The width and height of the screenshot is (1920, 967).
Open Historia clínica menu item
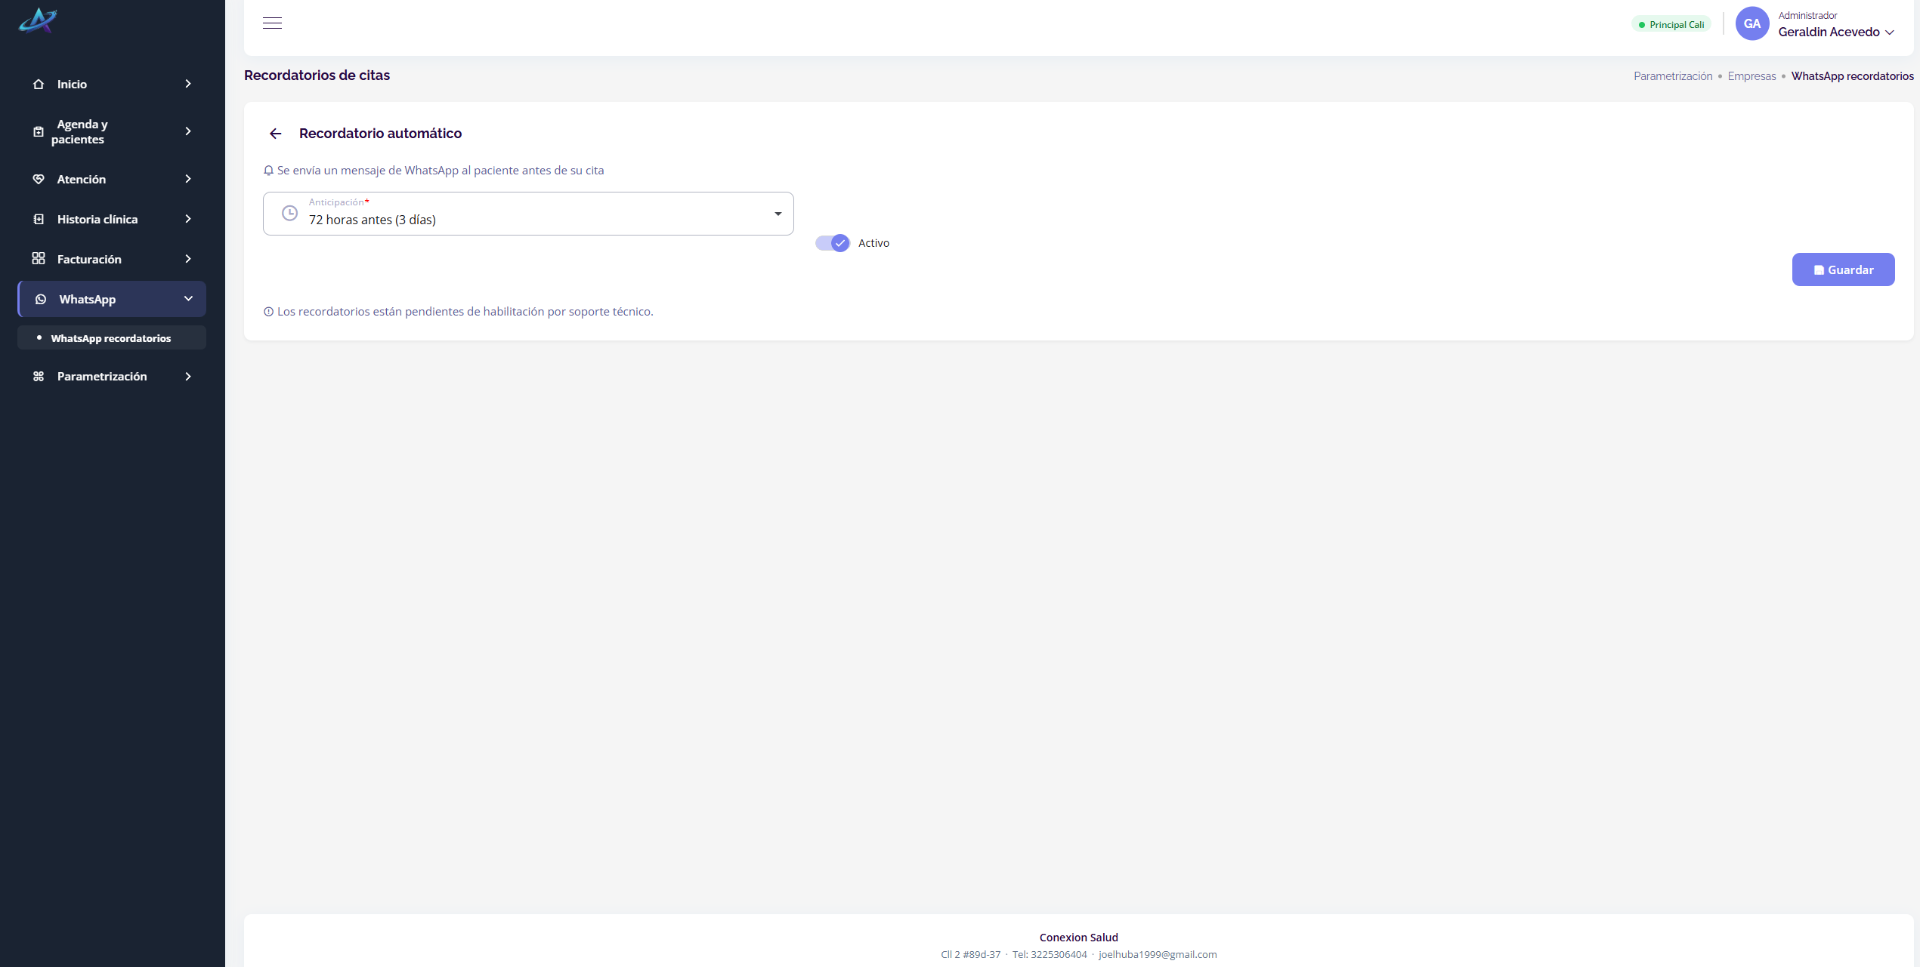click(112, 219)
